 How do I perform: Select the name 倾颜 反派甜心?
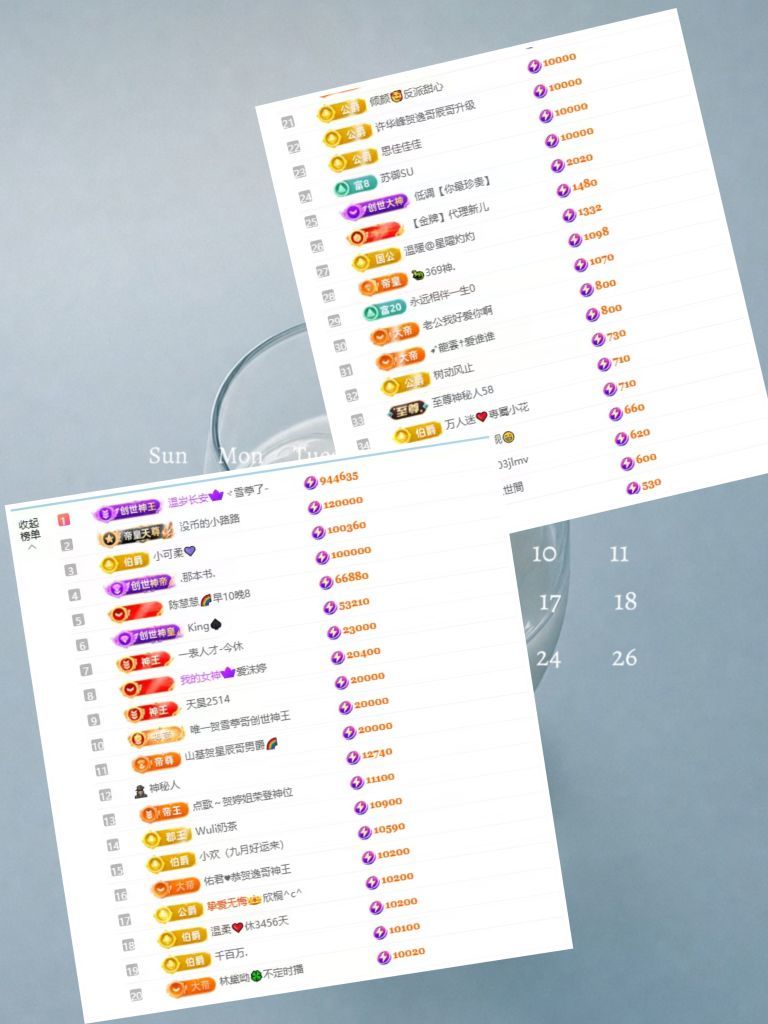(x=407, y=95)
